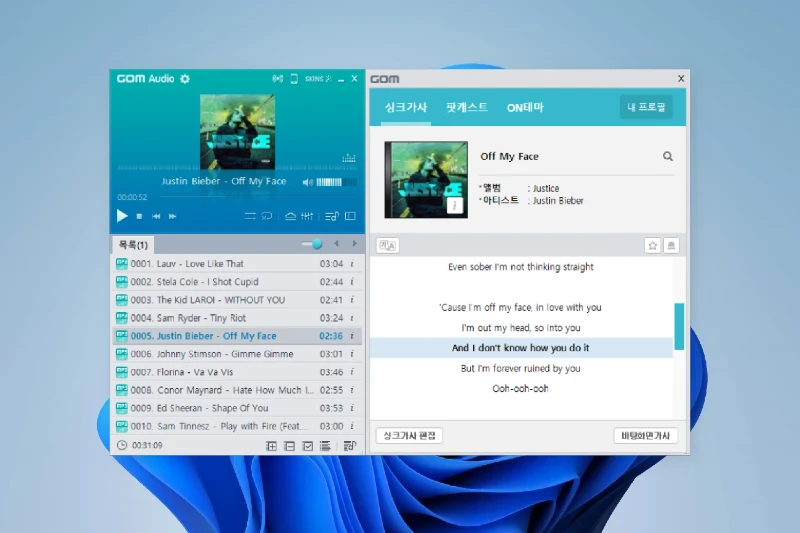Viewport: 800px width, 533px height.
Task: Open info icon for Johnny Stimson track
Action: (x=352, y=354)
